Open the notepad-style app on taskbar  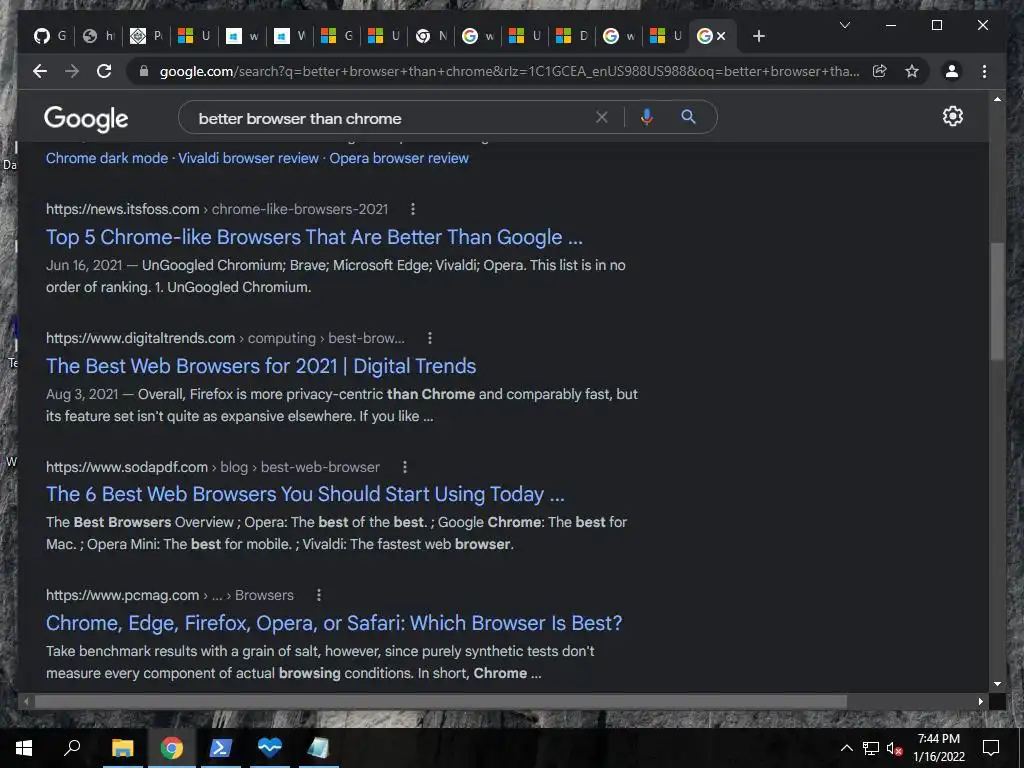point(318,748)
